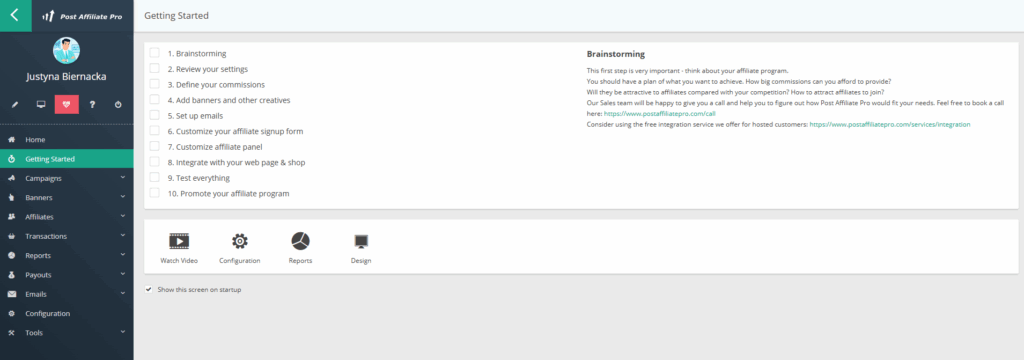The width and height of the screenshot is (1024, 360).
Task: Check the Brainstorming step checkbox
Action: click(155, 53)
